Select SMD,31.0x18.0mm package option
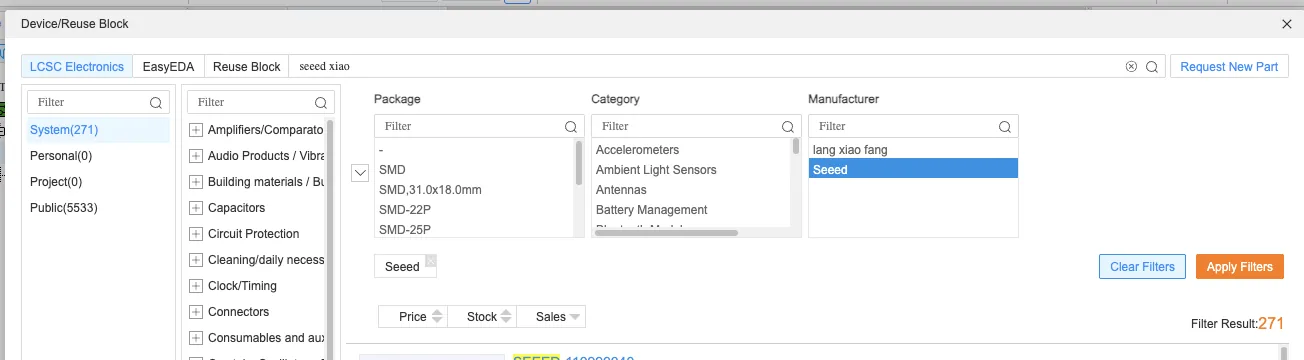Screen dimensions: 1304x360 [474, 190]
